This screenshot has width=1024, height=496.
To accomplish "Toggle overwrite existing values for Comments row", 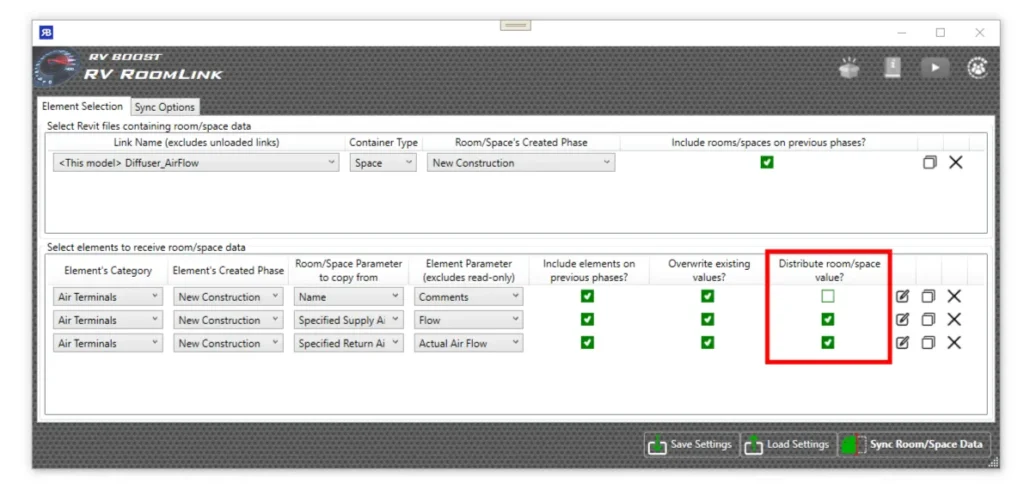I will [x=708, y=297].
